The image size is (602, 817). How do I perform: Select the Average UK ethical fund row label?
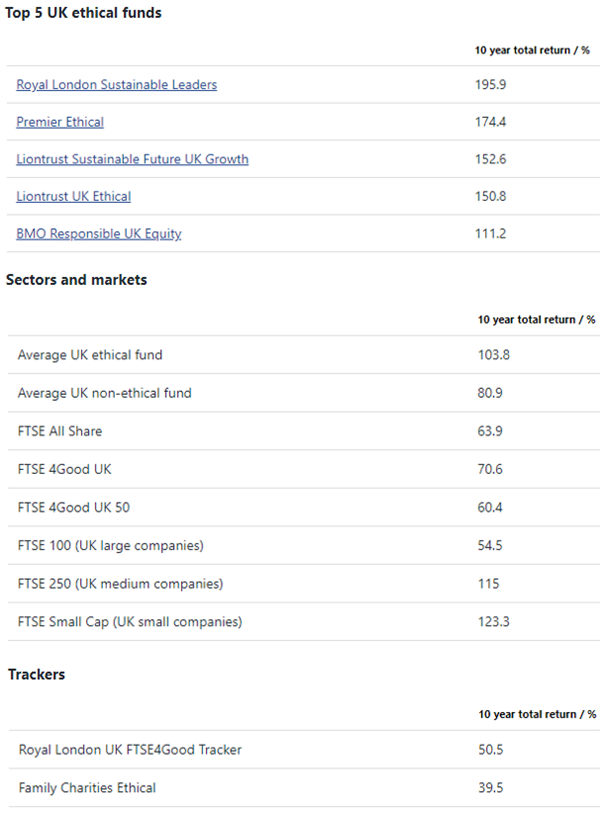tap(90, 355)
